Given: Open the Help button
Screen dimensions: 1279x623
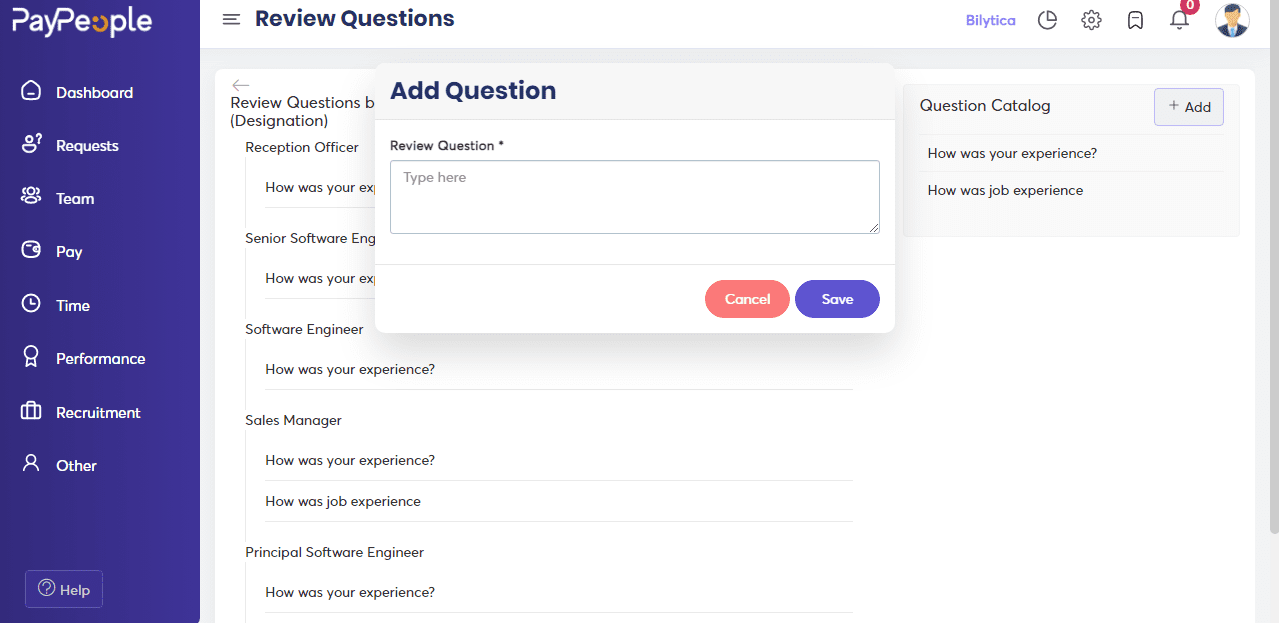Looking at the screenshot, I should coord(64,589).
